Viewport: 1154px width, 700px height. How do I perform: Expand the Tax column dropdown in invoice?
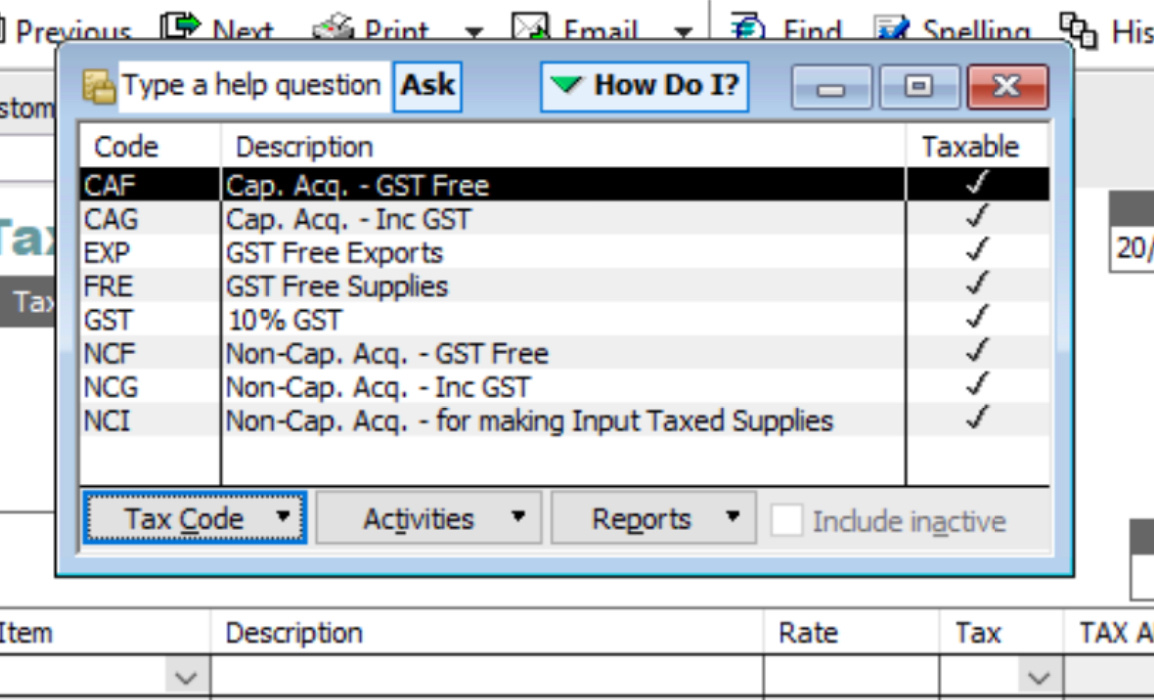point(1038,677)
